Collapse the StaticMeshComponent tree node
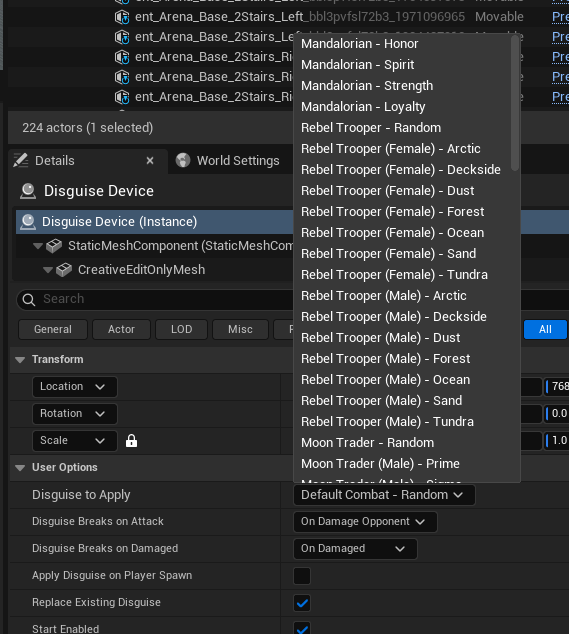 [x=38, y=246]
